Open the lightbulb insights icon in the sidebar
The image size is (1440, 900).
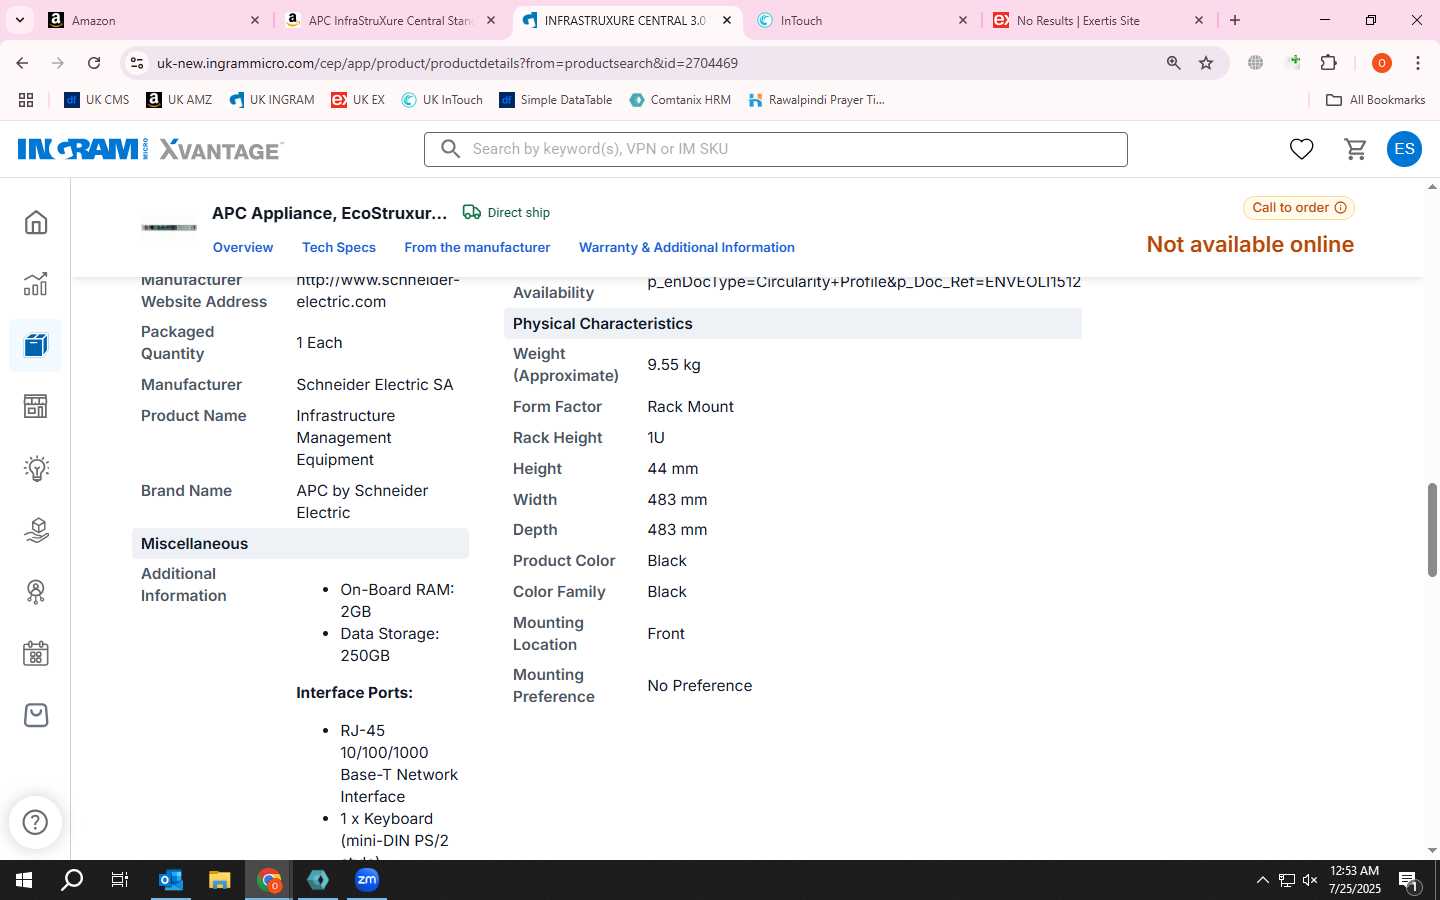(x=36, y=468)
